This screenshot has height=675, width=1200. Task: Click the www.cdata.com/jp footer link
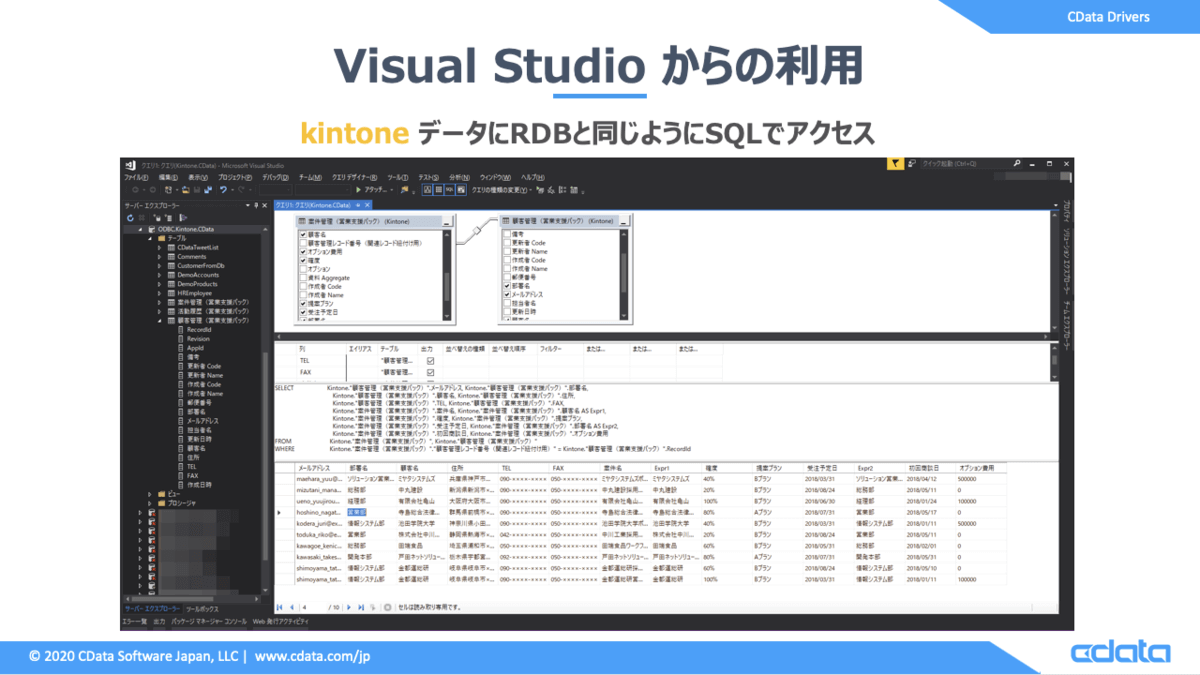coord(313,657)
